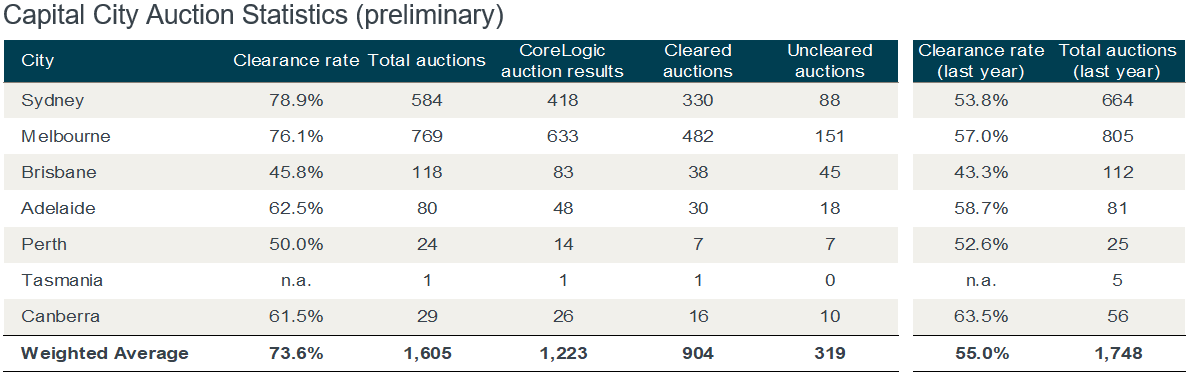Select Total auctions (last year) header

click(1116, 61)
